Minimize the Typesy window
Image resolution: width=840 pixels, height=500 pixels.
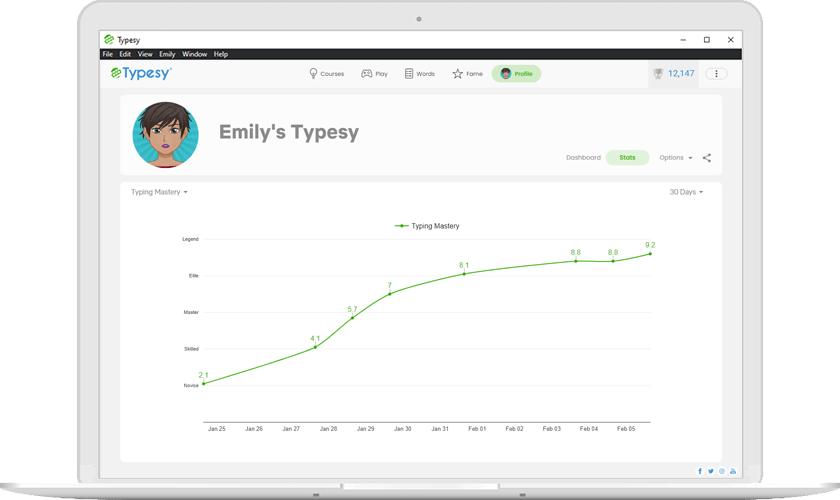[x=683, y=40]
